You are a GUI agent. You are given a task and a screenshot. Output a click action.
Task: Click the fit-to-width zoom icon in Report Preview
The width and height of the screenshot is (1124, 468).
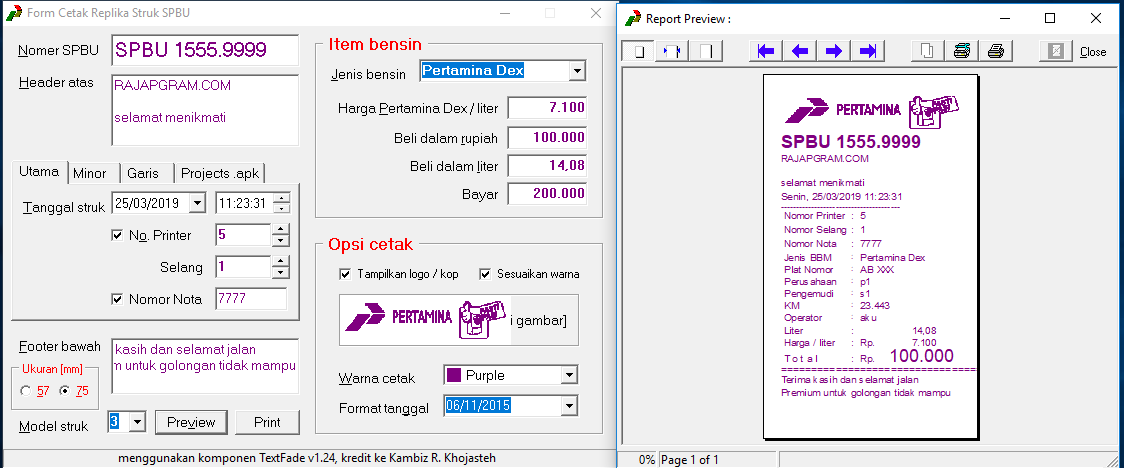click(673, 51)
